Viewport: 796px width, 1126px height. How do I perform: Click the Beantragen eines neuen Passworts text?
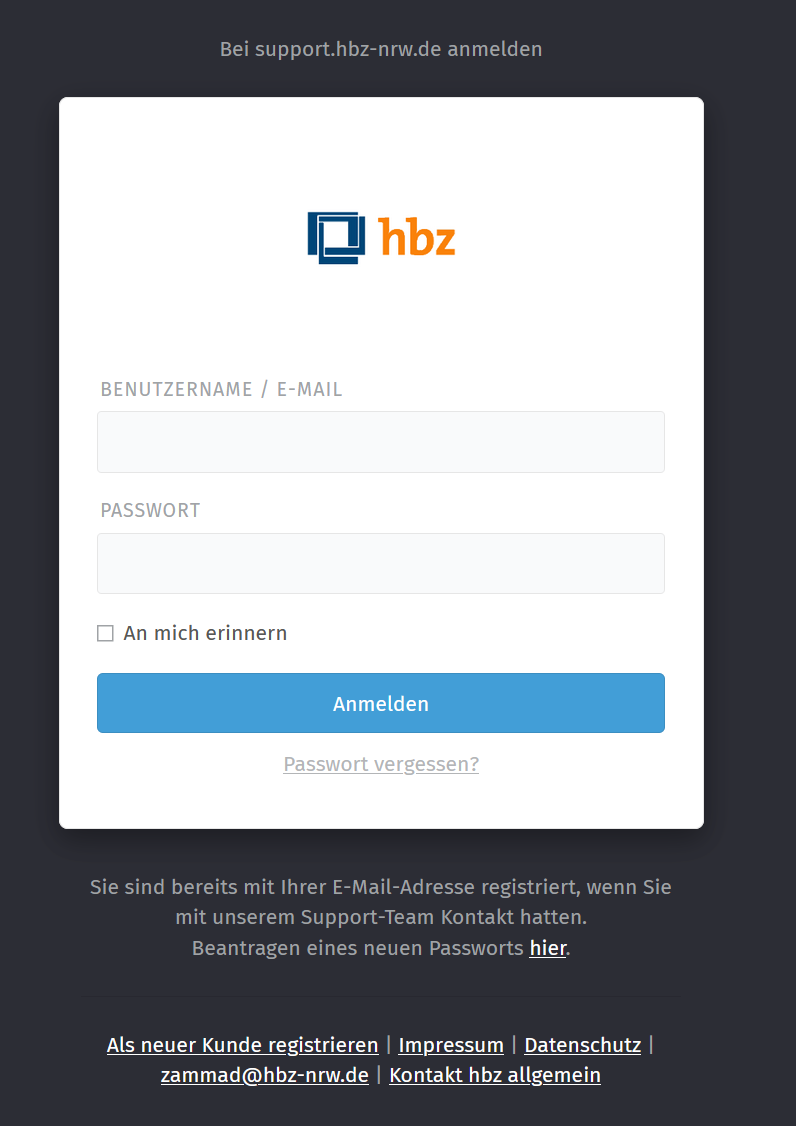358,948
